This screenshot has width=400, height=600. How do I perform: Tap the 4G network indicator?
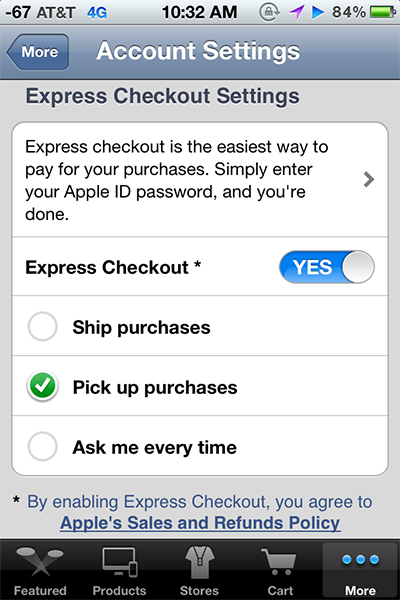click(x=97, y=13)
